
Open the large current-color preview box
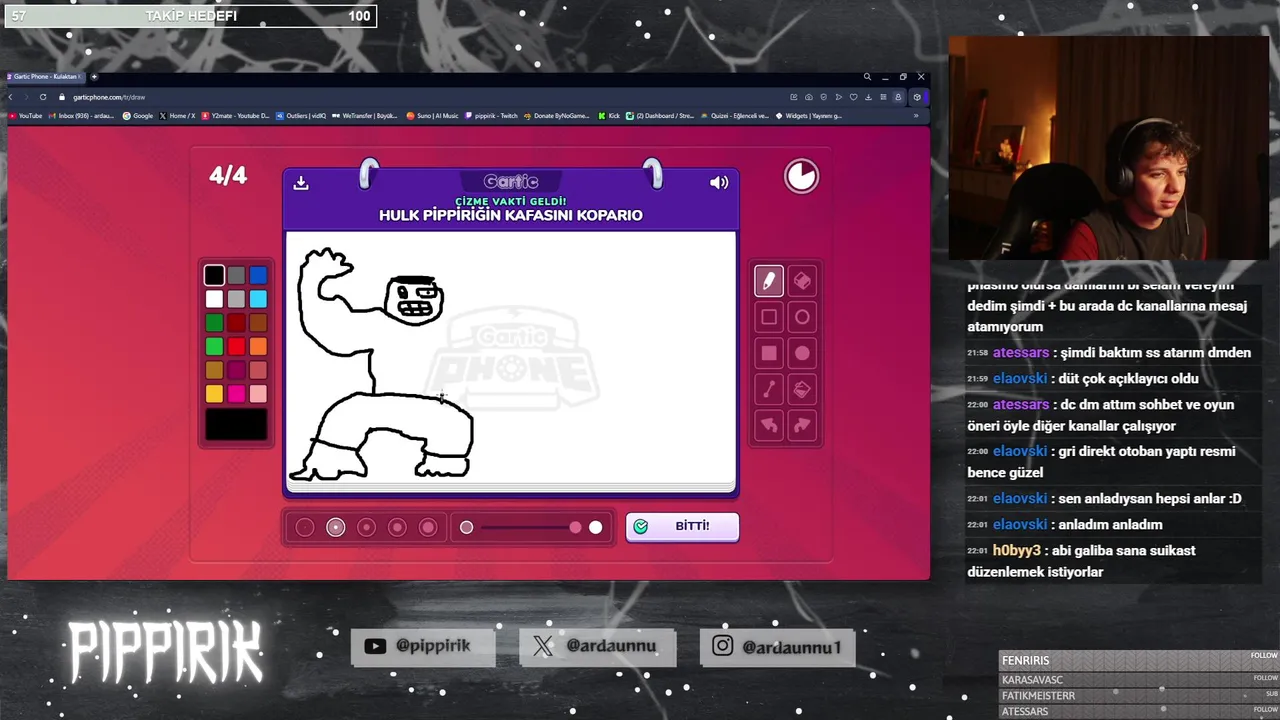coord(236,425)
